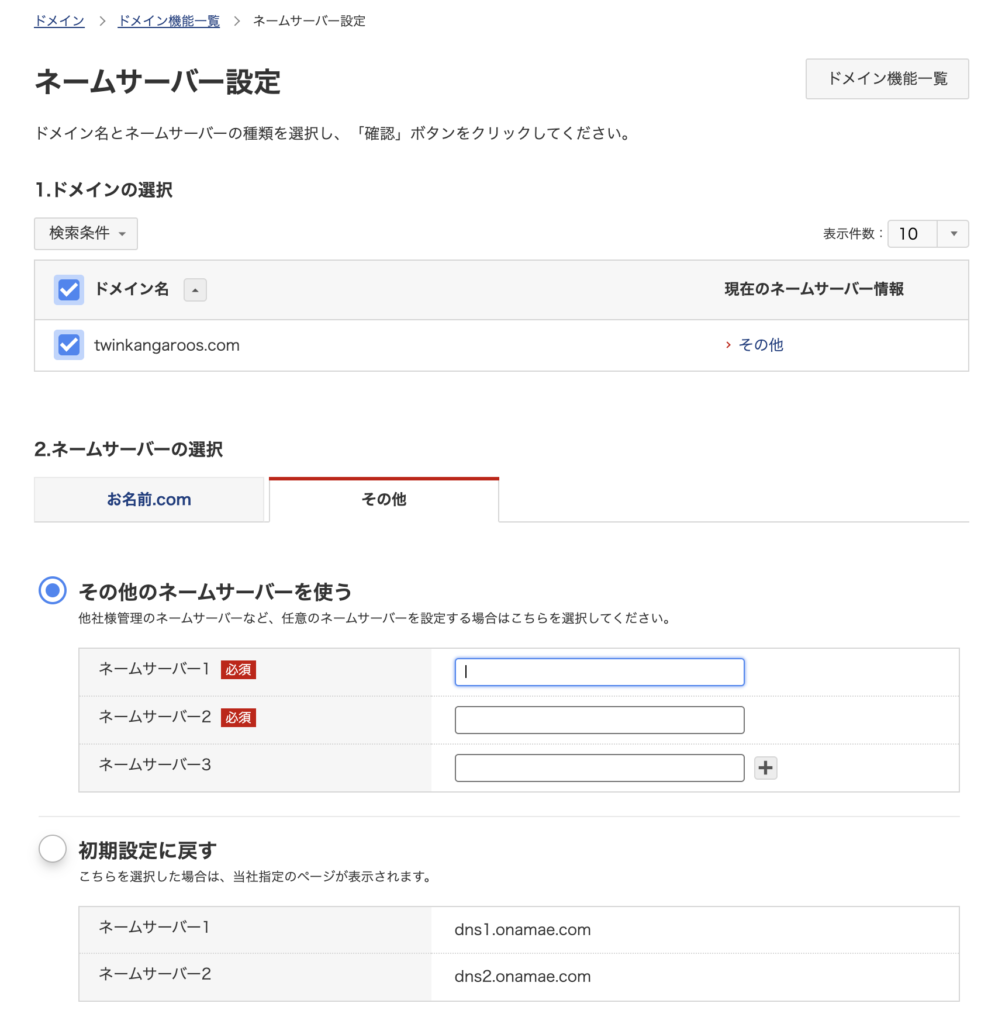Image resolution: width=981 pixels, height=1024 pixels.
Task: Select the その他 nameserver tab
Action: pyautogui.click(x=384, y=500)
